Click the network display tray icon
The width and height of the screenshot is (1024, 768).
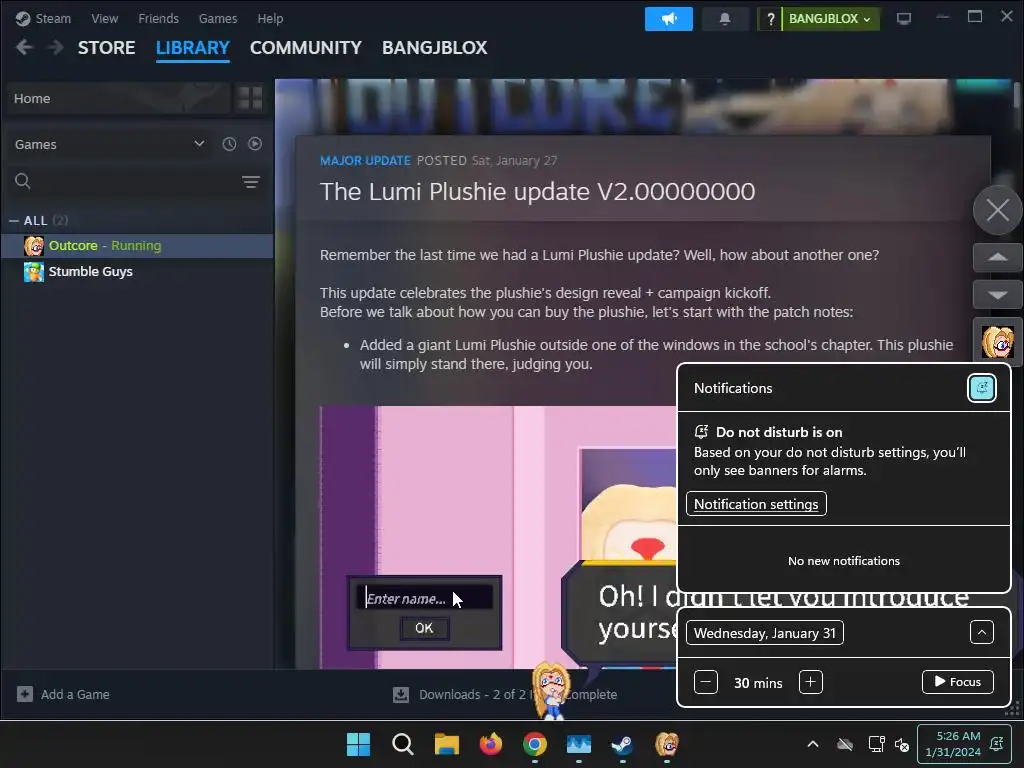[x=876, y=744]
